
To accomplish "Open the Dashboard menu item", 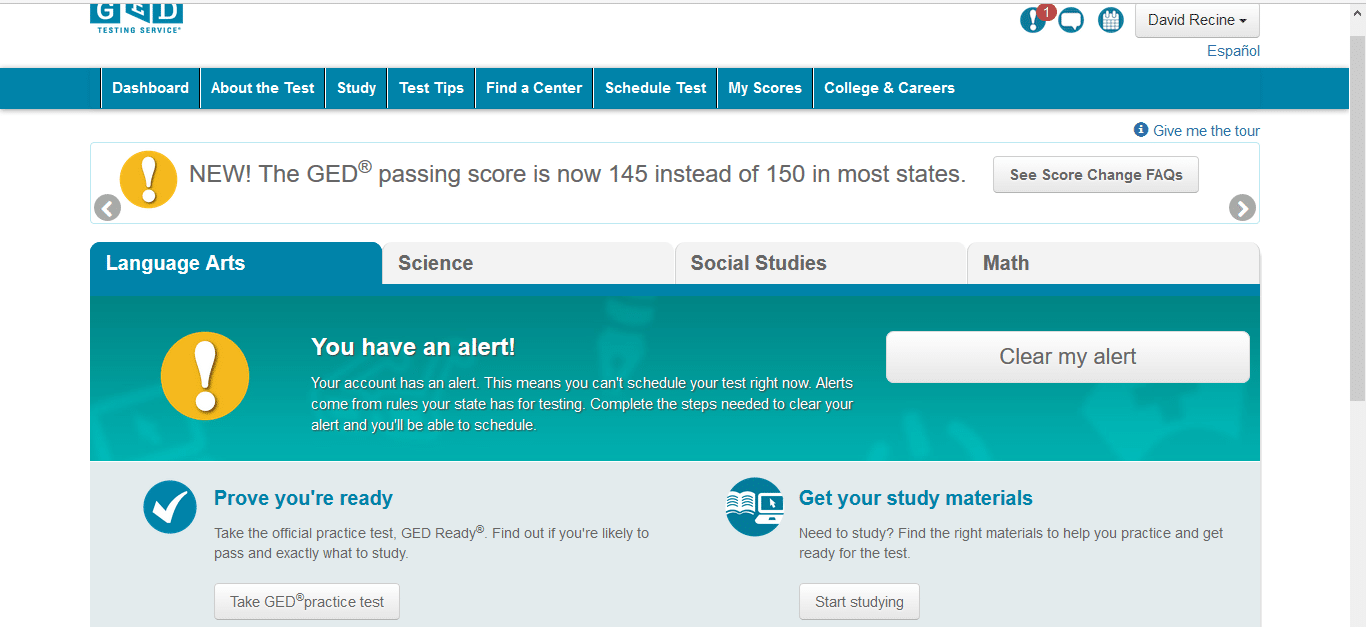I will (150, 88).
